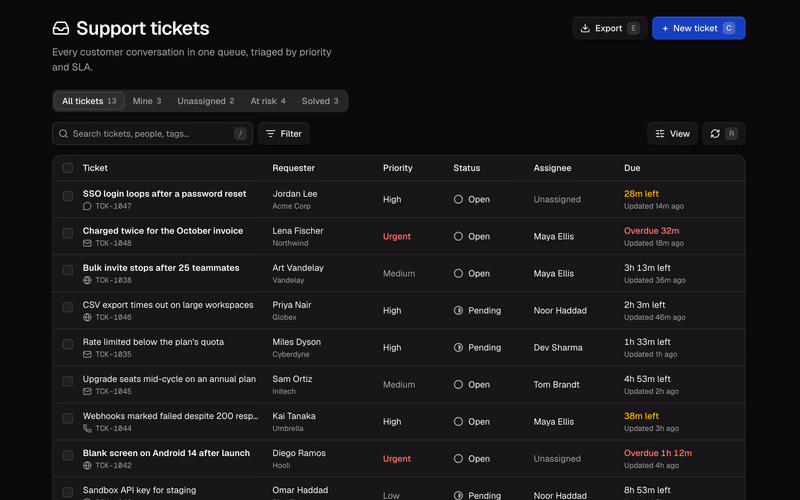Click the magnifier icon in search box
This screenshot has width=800, height=500.
point(63,134)
